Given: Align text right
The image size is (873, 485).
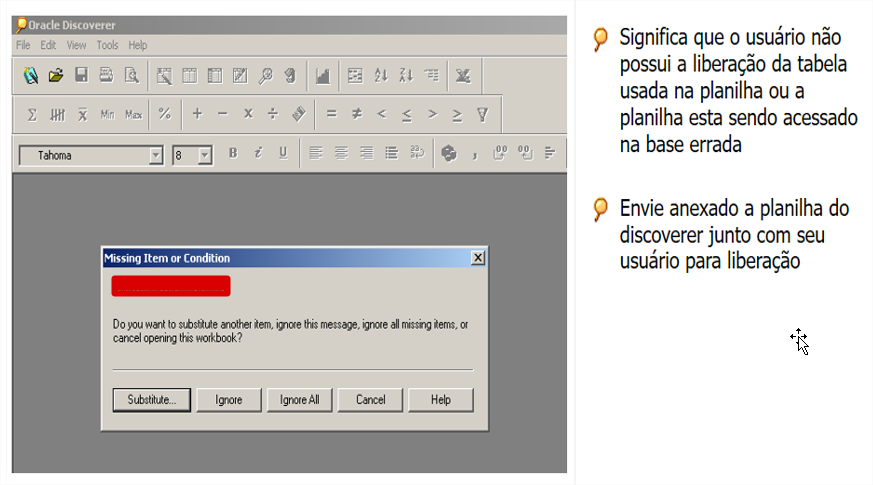Looking at the screenshot, I should point(366,153).
